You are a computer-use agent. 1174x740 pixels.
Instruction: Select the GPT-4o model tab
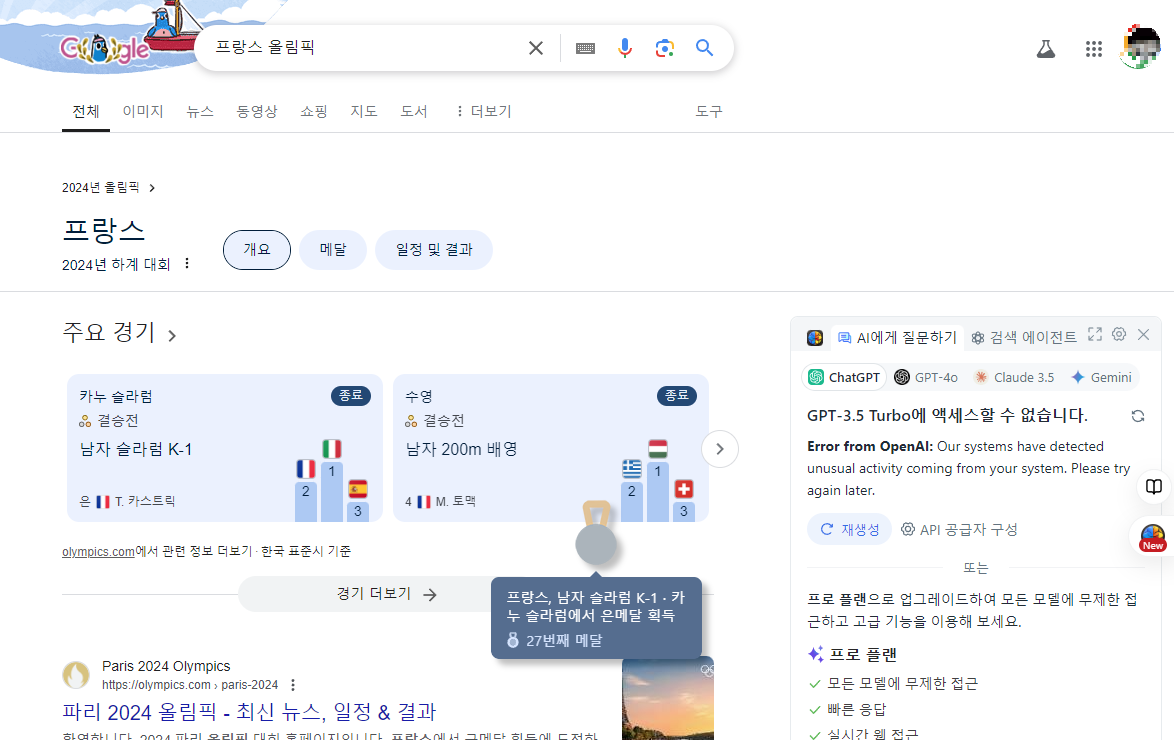[x=926, y=377]
